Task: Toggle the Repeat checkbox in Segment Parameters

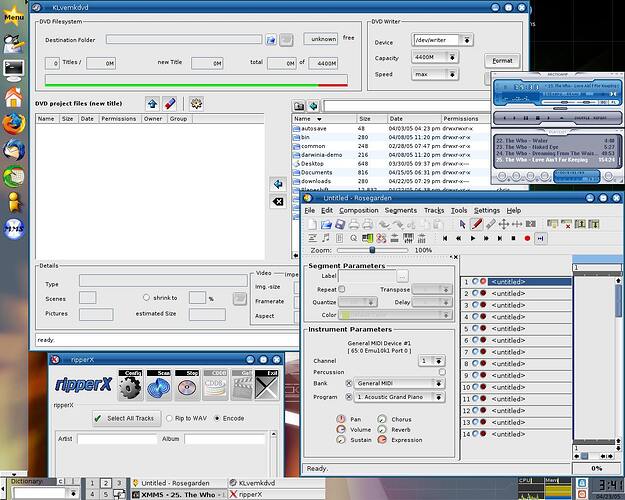Action: tap(342, 289)
